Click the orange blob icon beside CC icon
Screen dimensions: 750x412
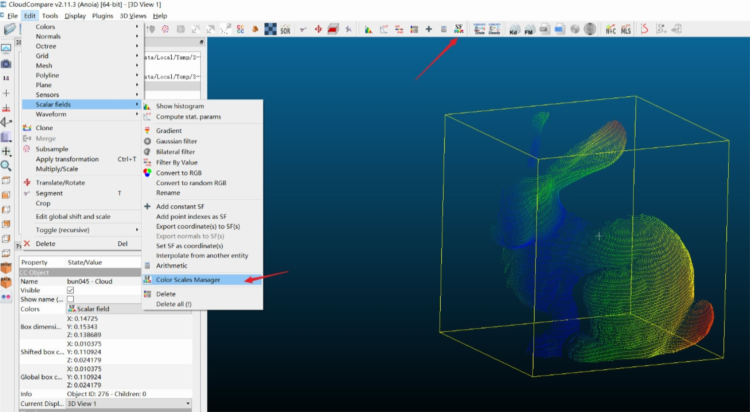tap(255, 30)
